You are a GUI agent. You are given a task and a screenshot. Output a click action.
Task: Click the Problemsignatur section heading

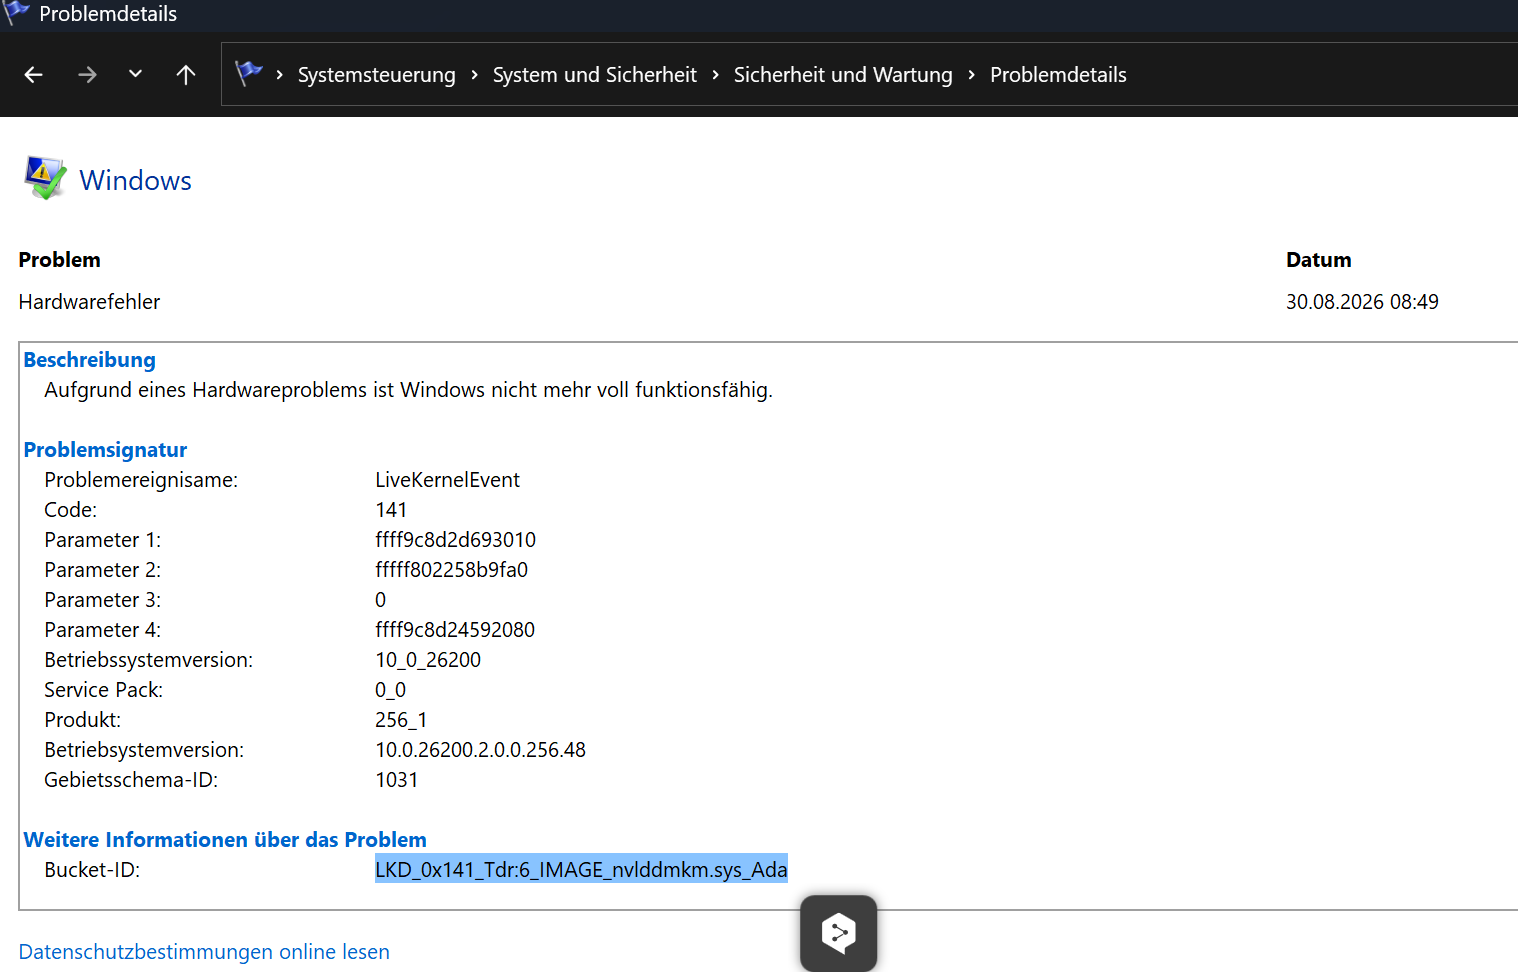(x=105, y=450)
